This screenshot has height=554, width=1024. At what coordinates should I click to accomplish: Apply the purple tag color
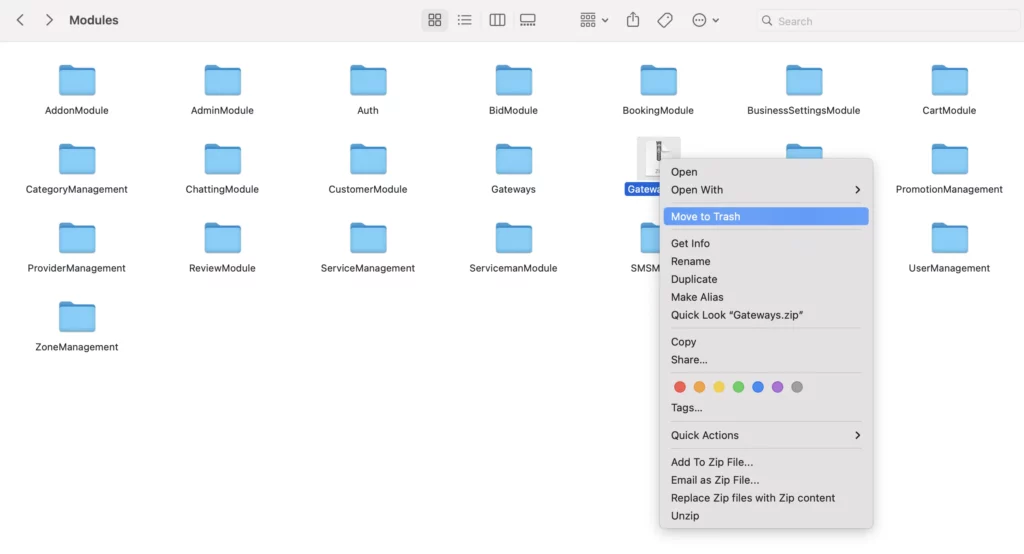pos(777,387)
